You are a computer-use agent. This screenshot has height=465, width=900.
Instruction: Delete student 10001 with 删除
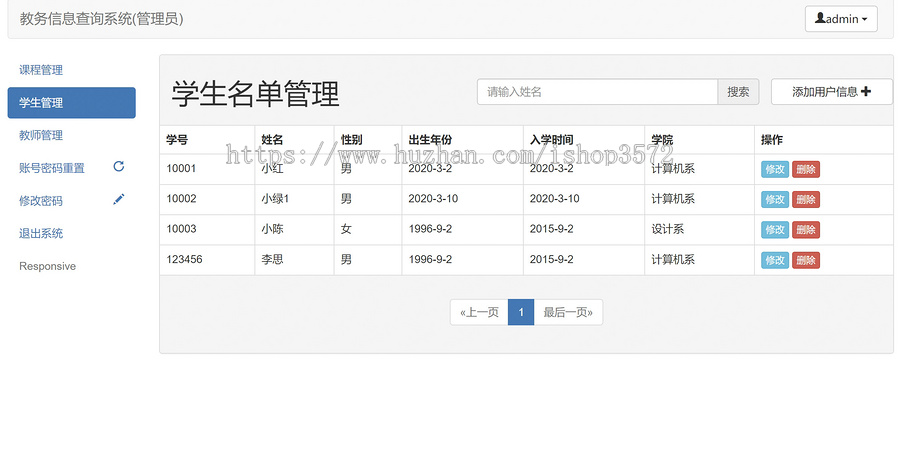point(806,169)
